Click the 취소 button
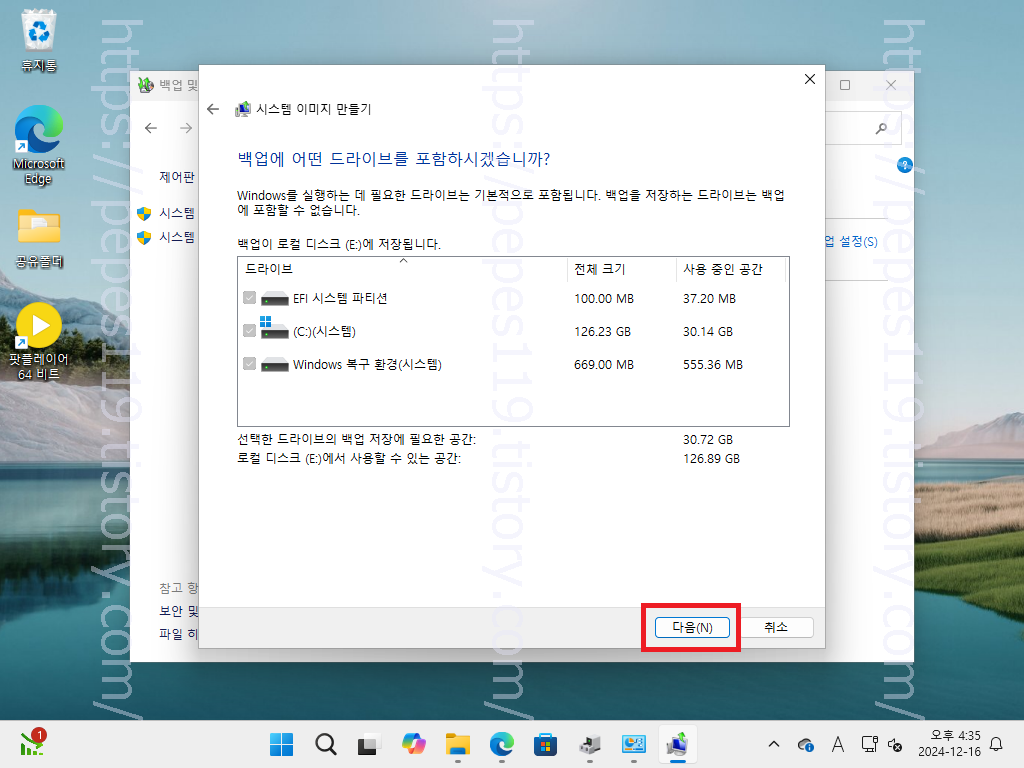Viewport: 1024px width, 768px height. pos(776,628)
